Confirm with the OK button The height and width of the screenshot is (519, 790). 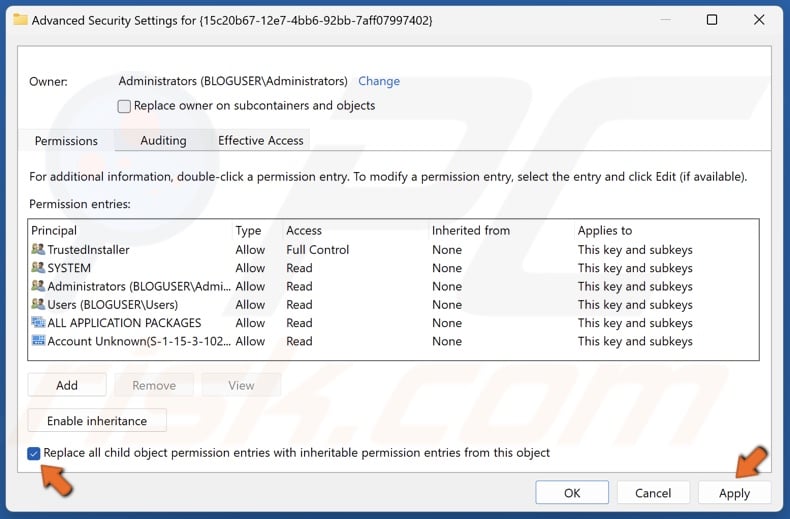[x=572, y=492]
